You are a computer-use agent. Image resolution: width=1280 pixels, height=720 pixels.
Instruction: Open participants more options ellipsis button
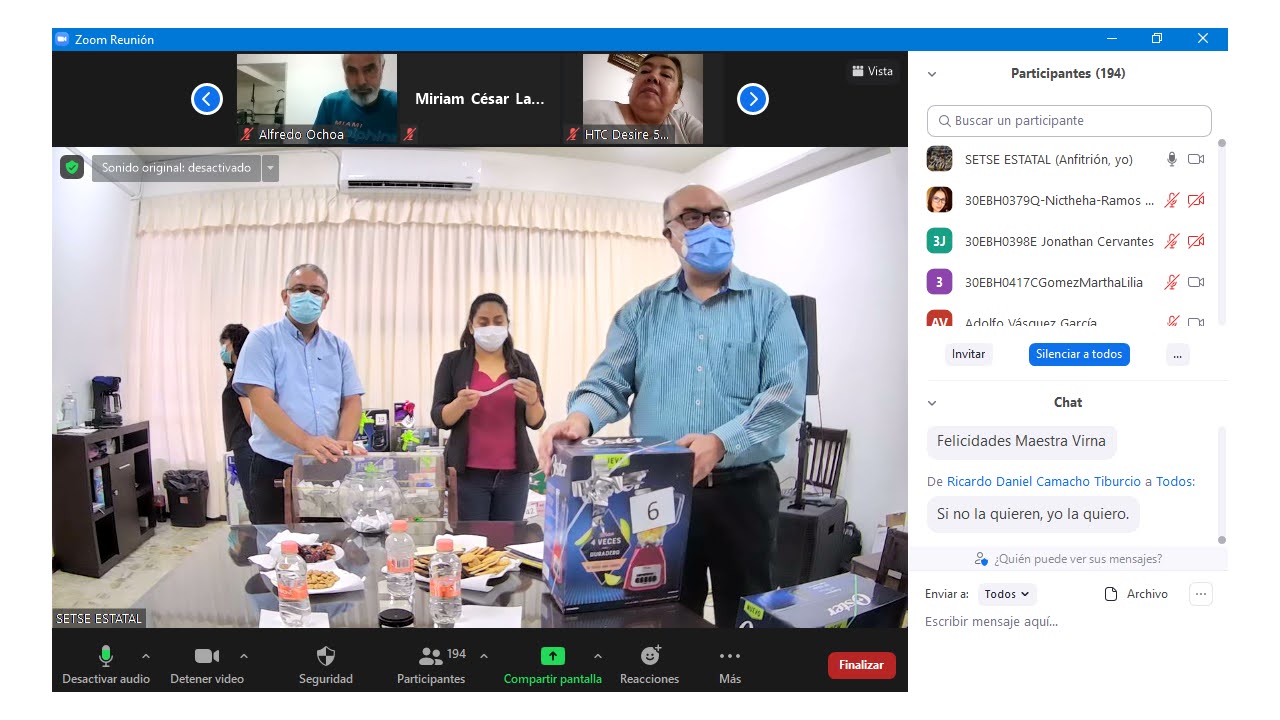click(x=1177, y=354)
